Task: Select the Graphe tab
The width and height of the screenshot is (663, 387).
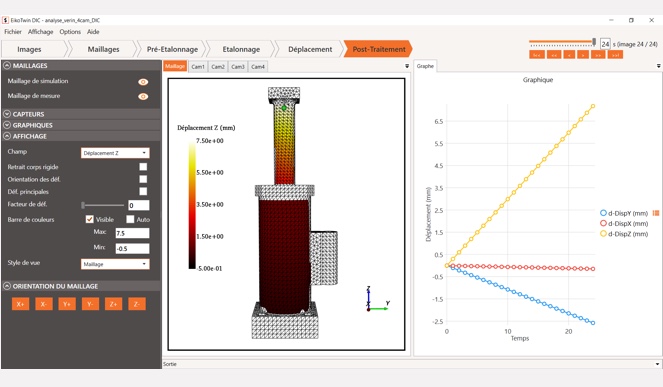Action: point(425,66)
